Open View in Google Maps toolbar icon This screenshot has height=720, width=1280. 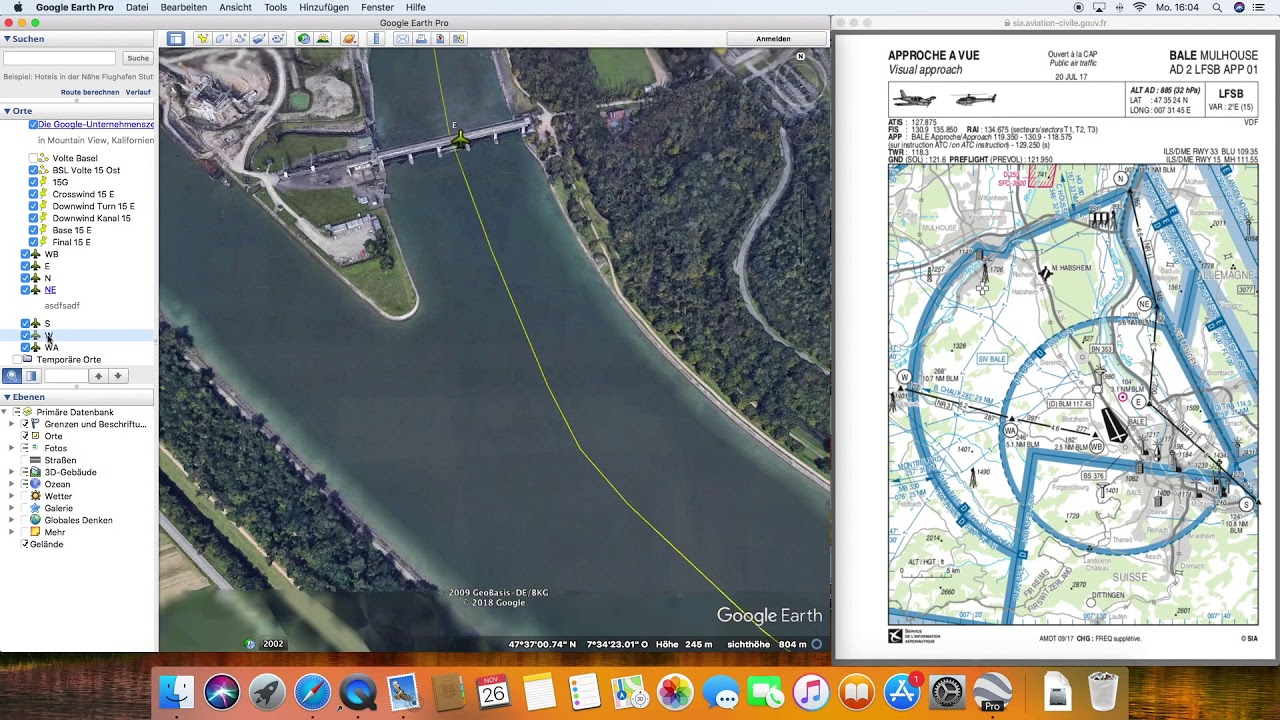459,39
